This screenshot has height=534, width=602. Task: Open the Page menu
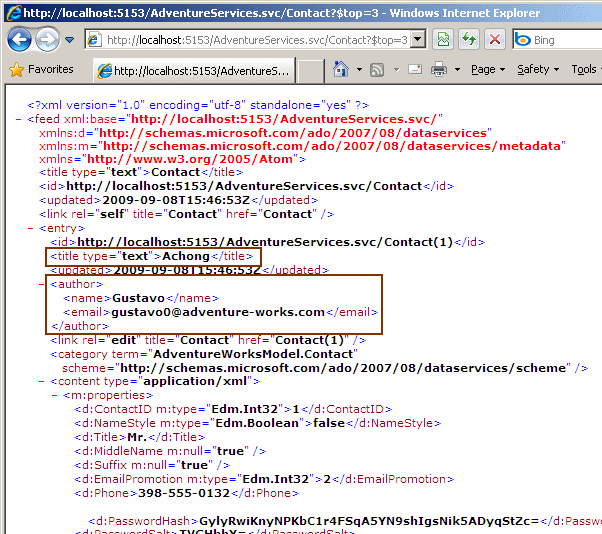coord(488,70)
